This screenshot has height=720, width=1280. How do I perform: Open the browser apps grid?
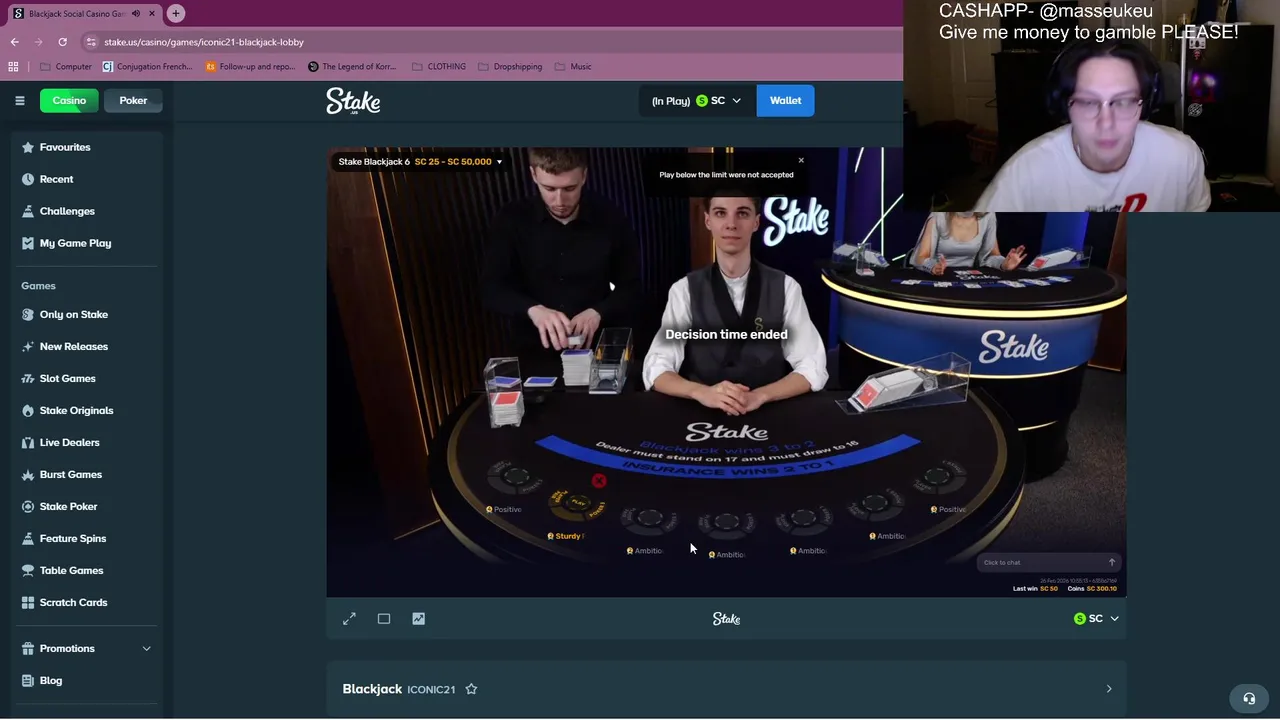coord(13,67)
